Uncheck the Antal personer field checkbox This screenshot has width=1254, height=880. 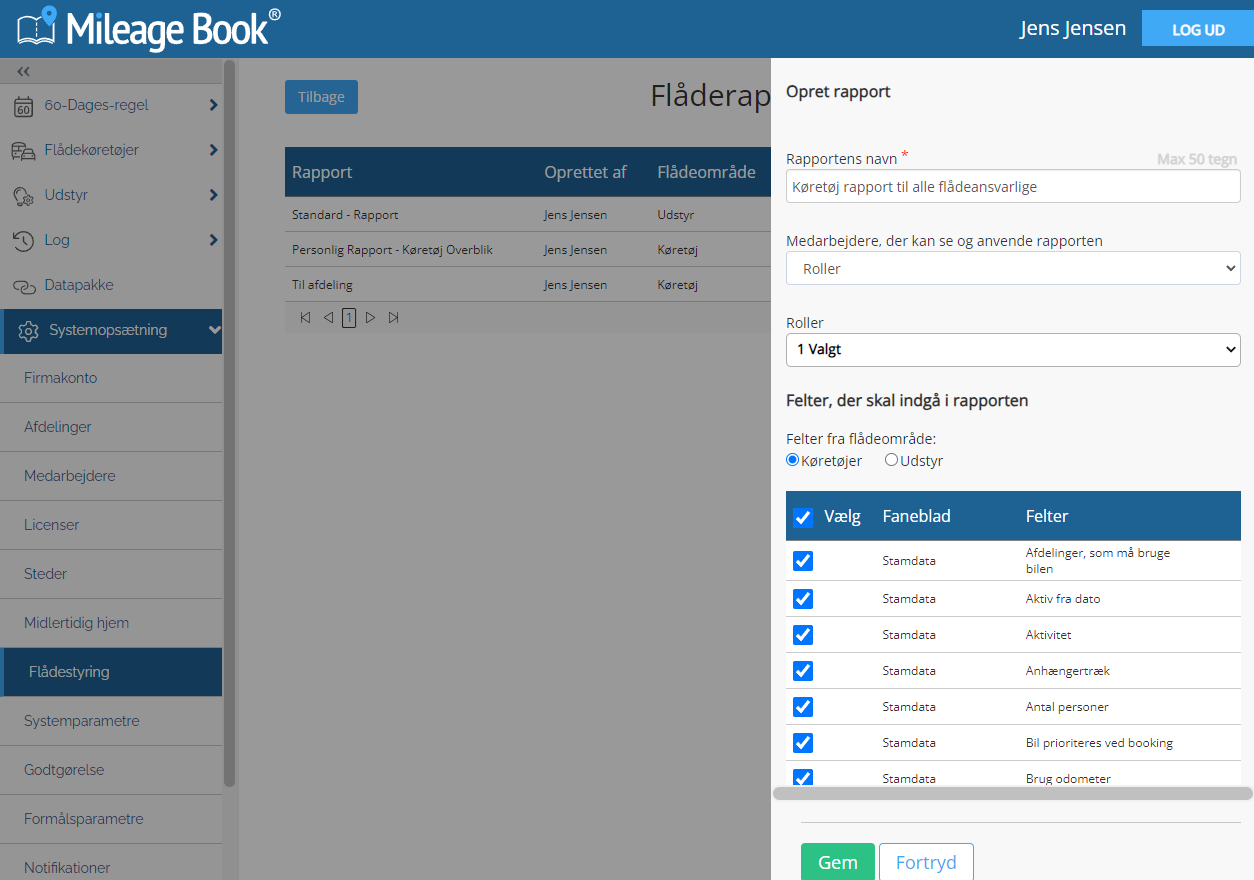click(803, 707)
